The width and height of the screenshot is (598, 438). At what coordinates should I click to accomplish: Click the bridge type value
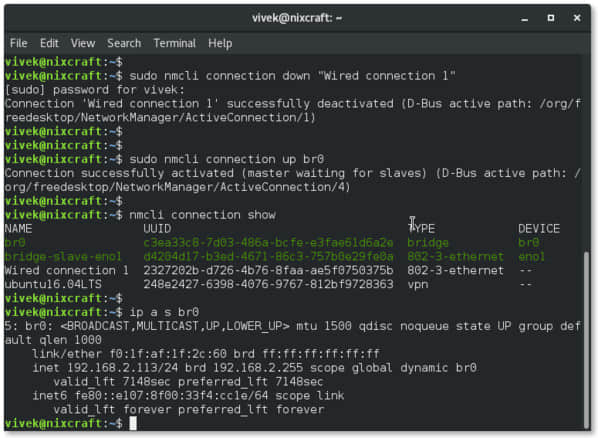pos(428,243)
